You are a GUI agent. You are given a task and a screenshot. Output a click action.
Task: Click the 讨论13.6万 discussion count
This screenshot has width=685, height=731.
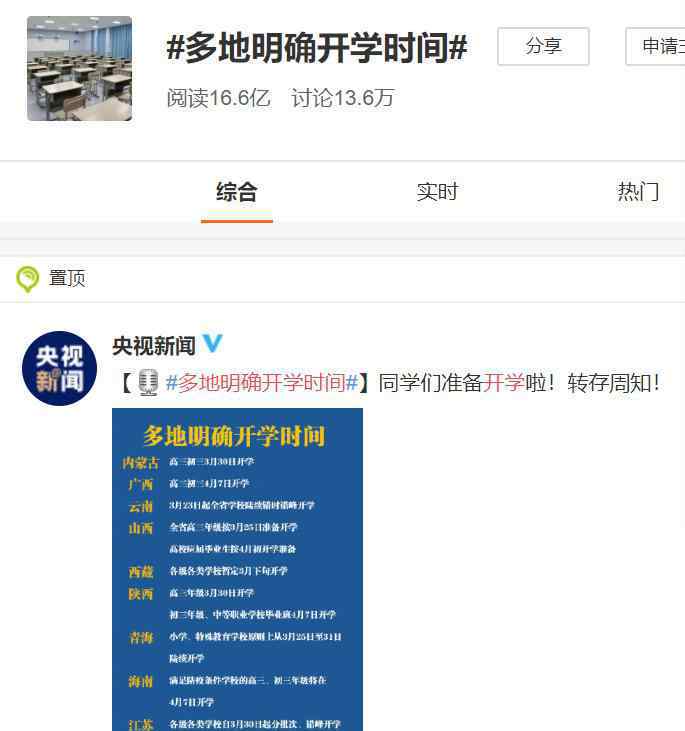(343, 98)
